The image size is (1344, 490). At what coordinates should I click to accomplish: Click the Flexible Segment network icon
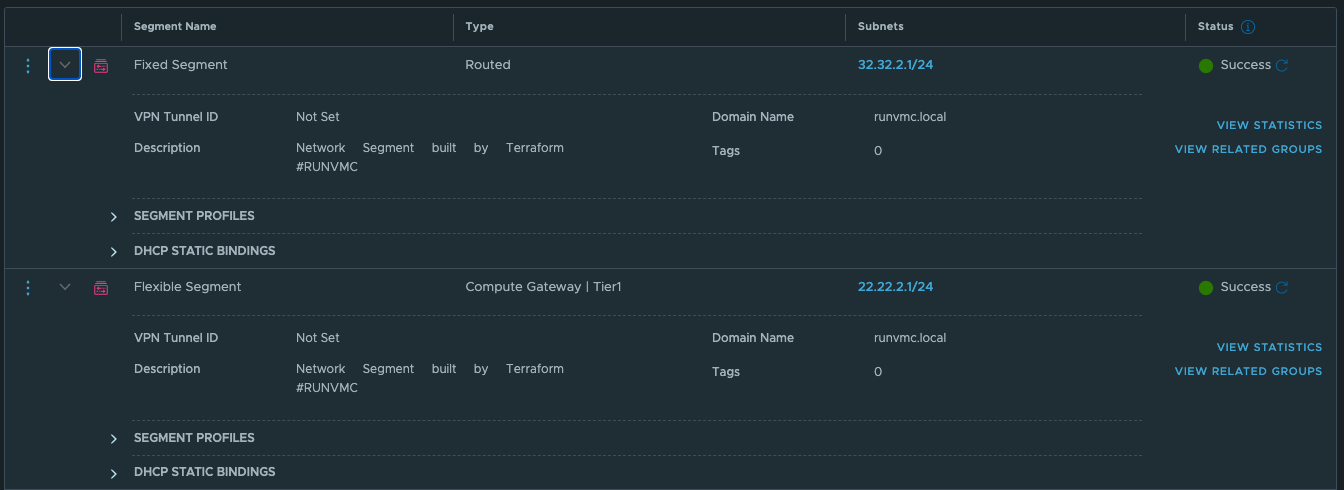coord(101,288)
